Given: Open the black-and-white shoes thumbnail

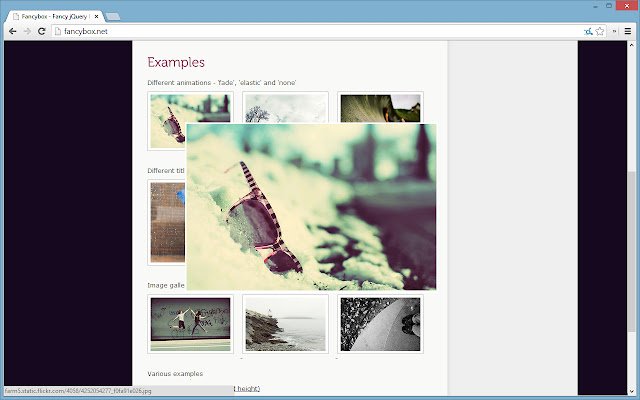Looking at the screenshot, I should [380, 324].
